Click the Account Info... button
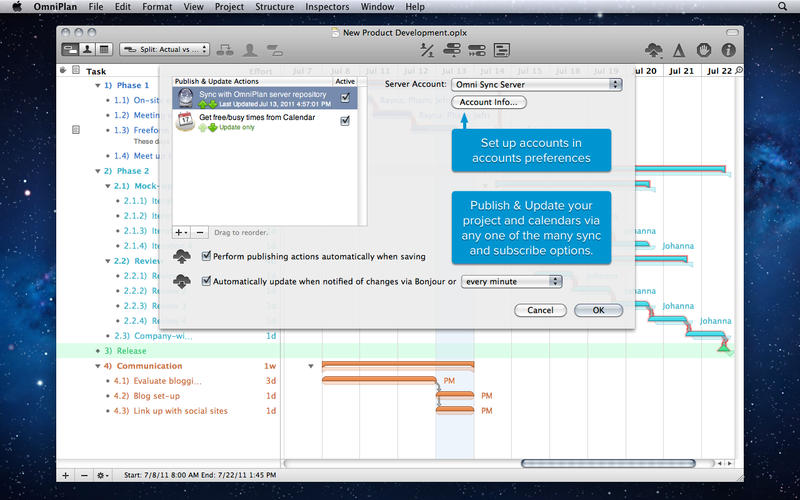This screenshot has width=800, height=500. click(488, 102)
